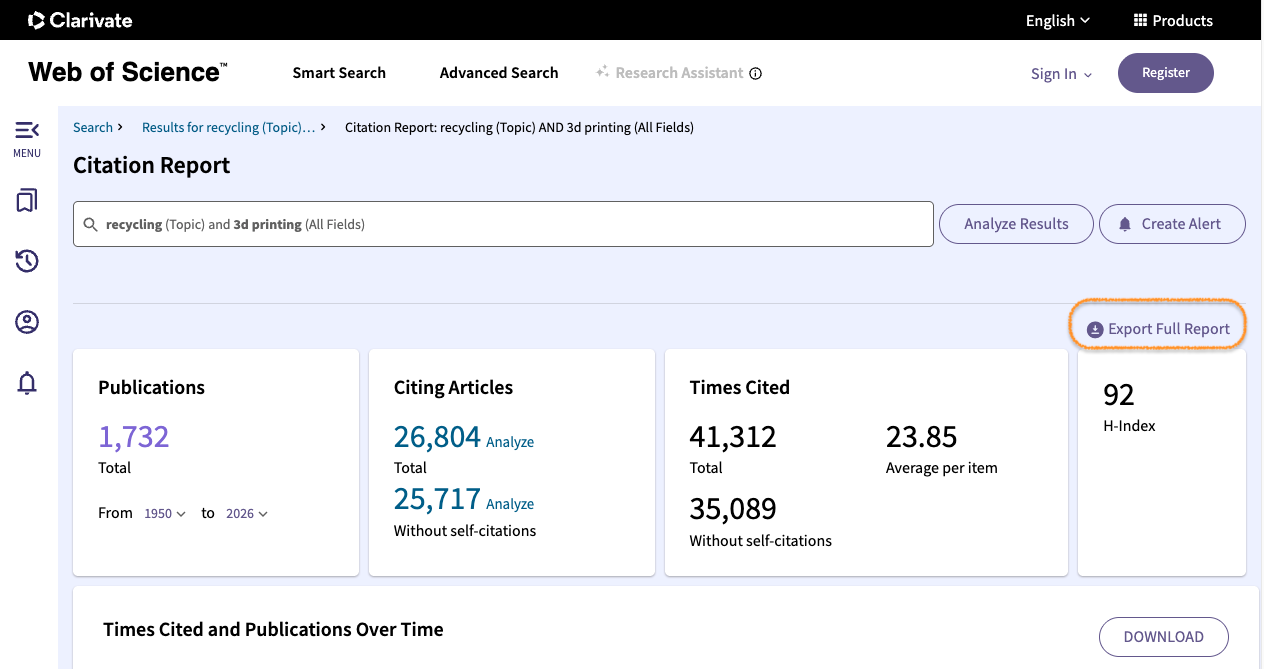Click 'Times Cited and Publications Over Time' heading
1264x669 pixels.
[273, 629]
